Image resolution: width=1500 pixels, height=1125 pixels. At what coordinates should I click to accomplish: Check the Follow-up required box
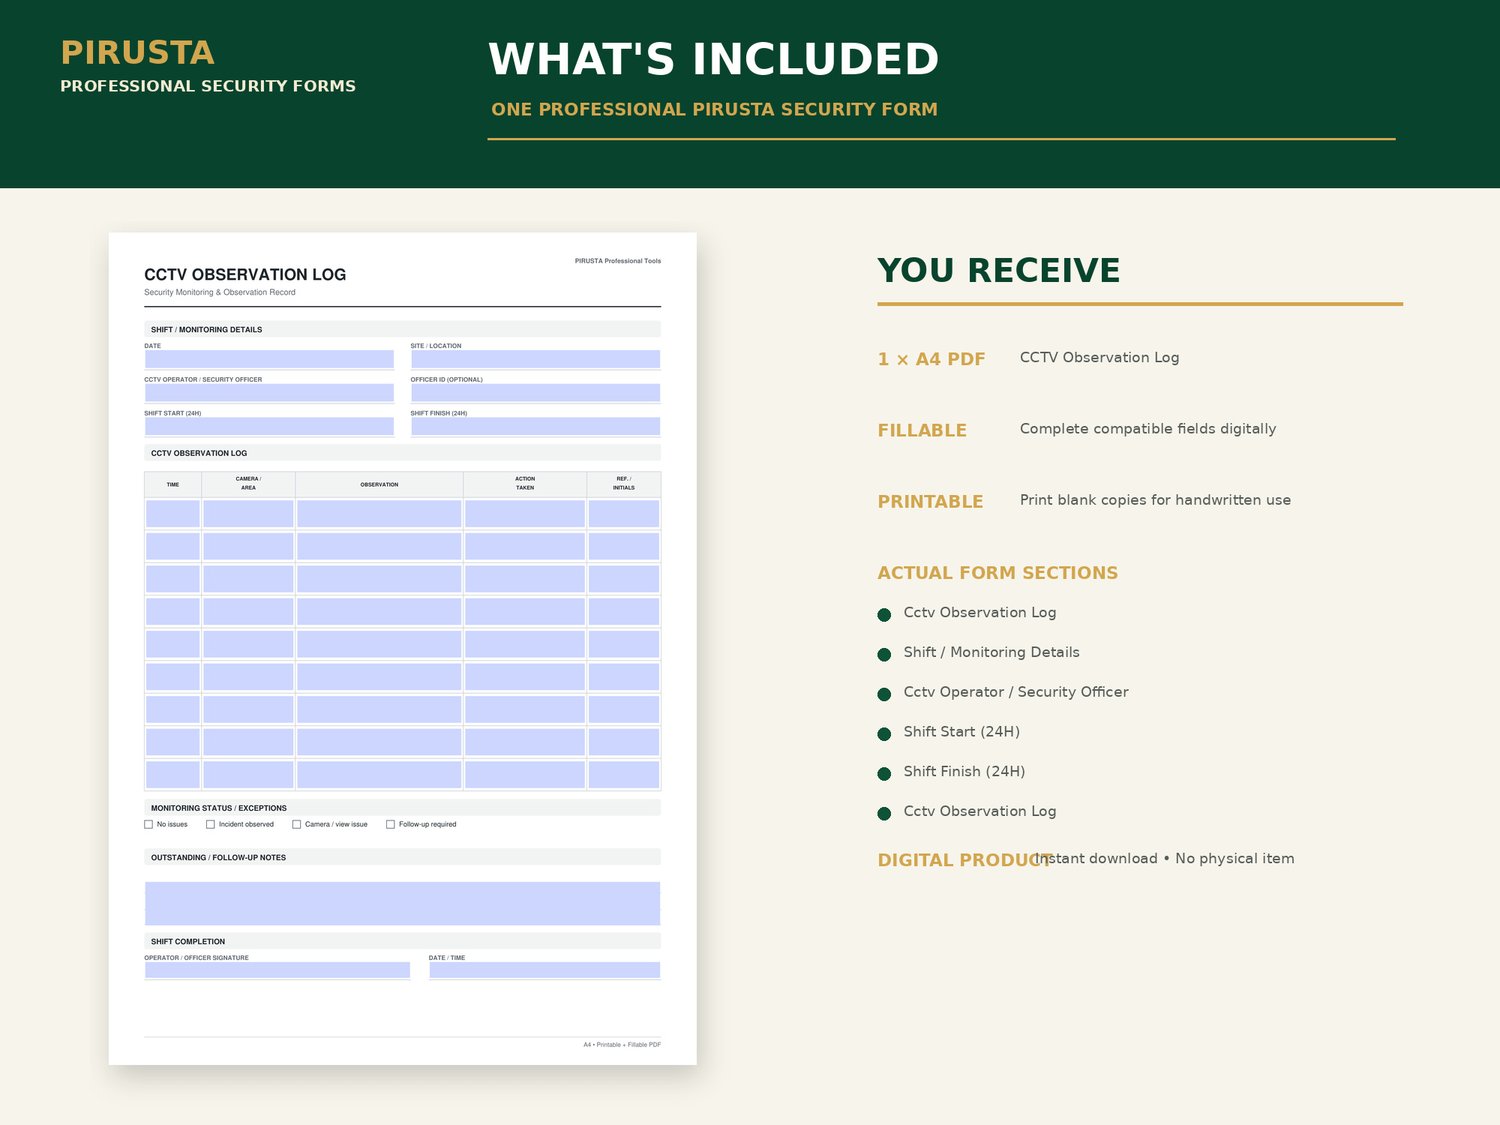391,825
